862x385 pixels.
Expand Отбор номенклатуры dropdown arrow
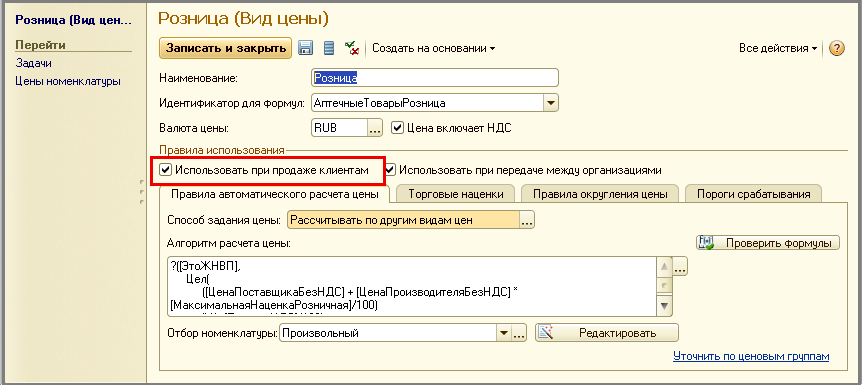[504, 333]
